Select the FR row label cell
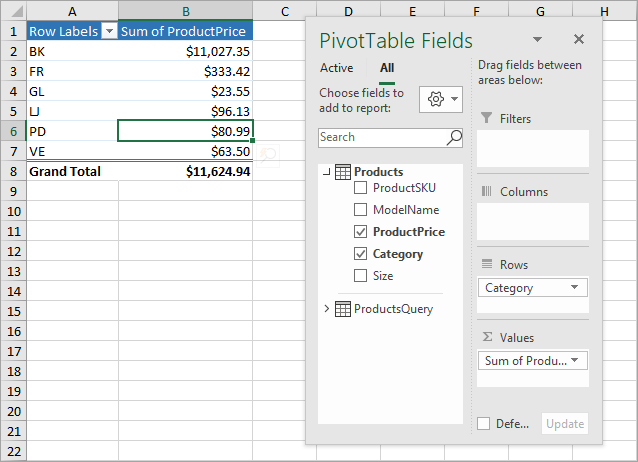Image resolution: width=638 pixels, height=462 pixels. [72, 71]
